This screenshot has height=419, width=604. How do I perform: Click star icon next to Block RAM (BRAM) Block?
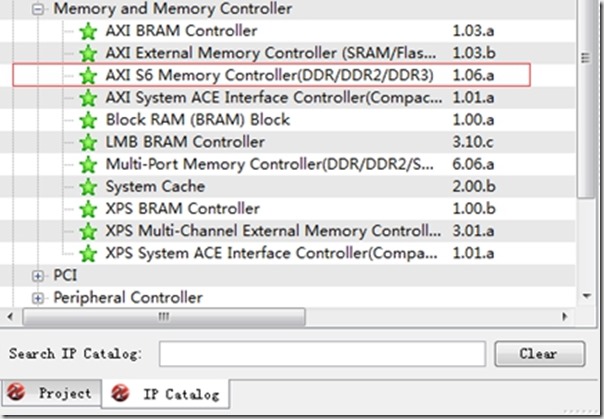[88, 120]
